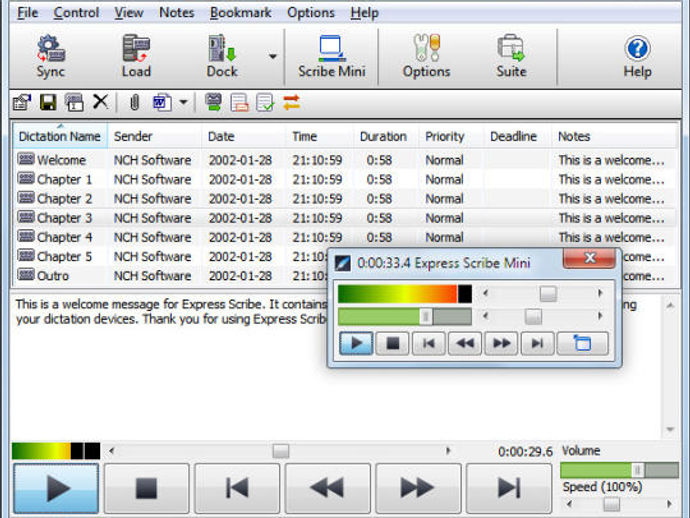Click the large Play button in main window

56,488
